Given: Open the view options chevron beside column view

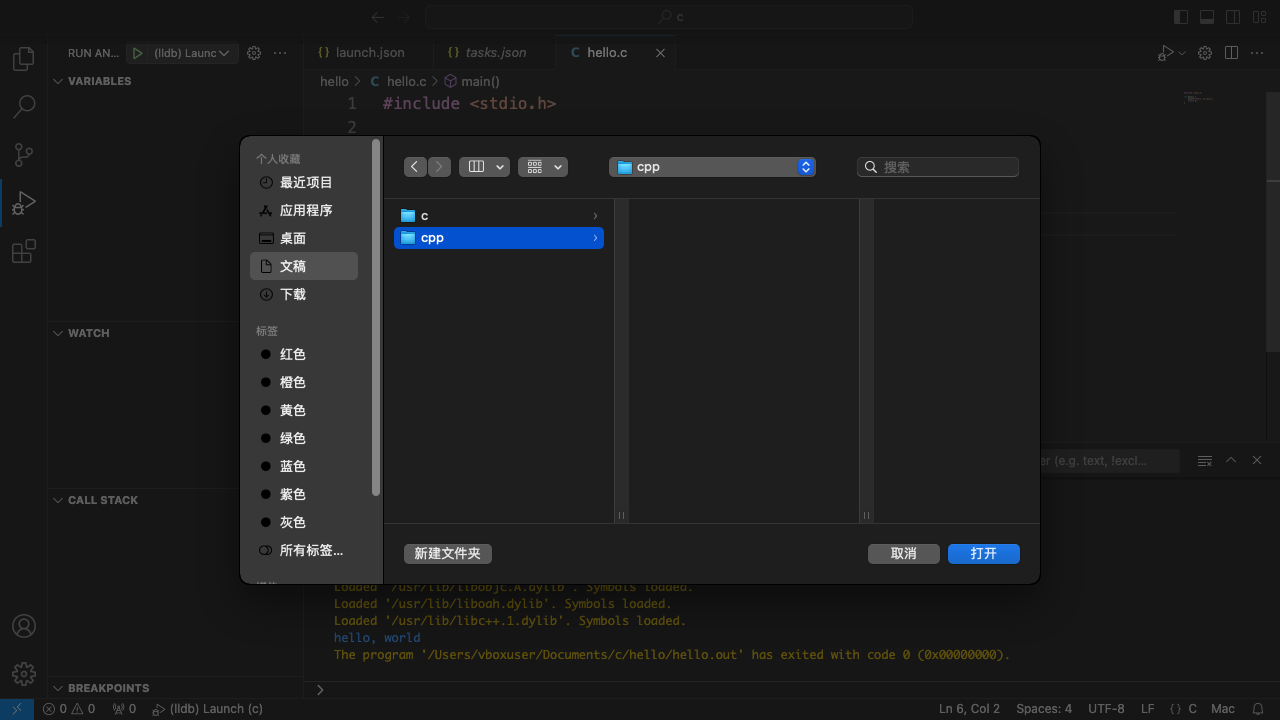Looking at the screenshot, I should [500, 167].
